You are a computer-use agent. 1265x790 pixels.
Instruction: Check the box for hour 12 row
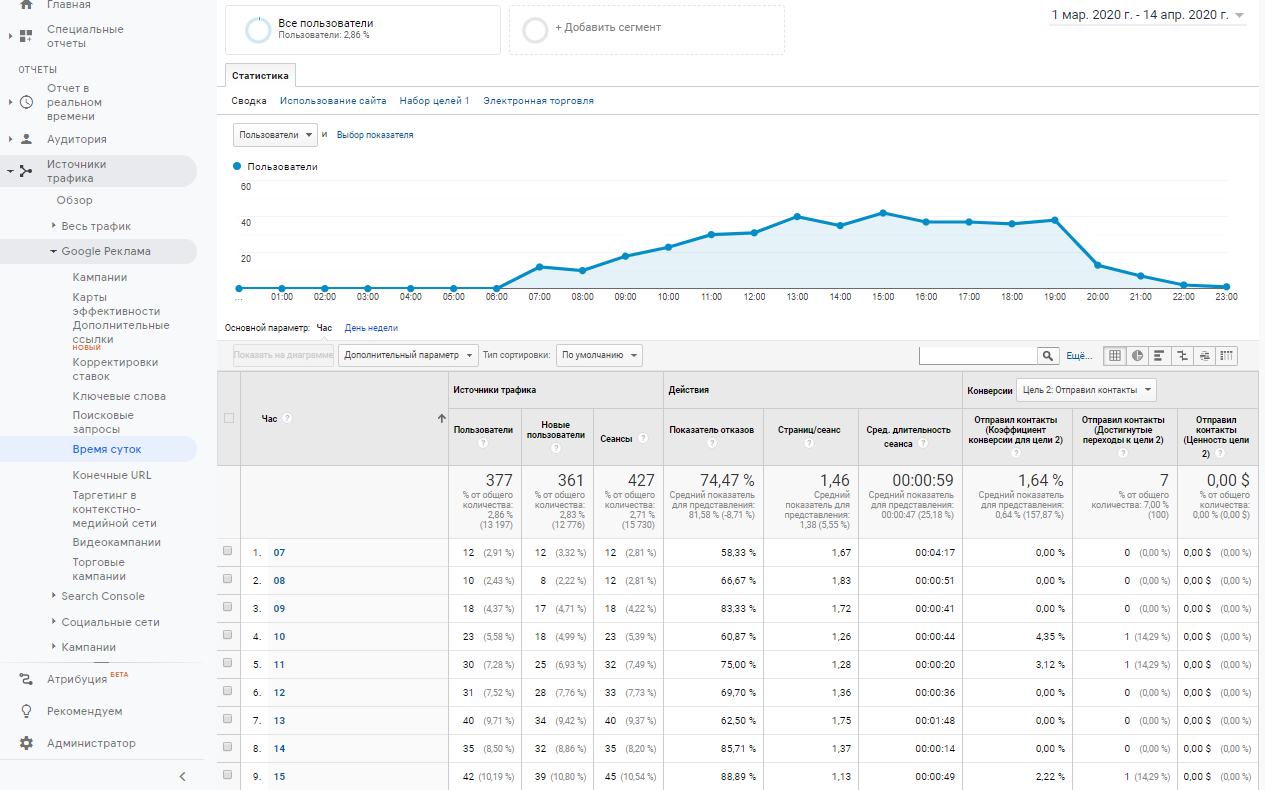click(228, 691)
